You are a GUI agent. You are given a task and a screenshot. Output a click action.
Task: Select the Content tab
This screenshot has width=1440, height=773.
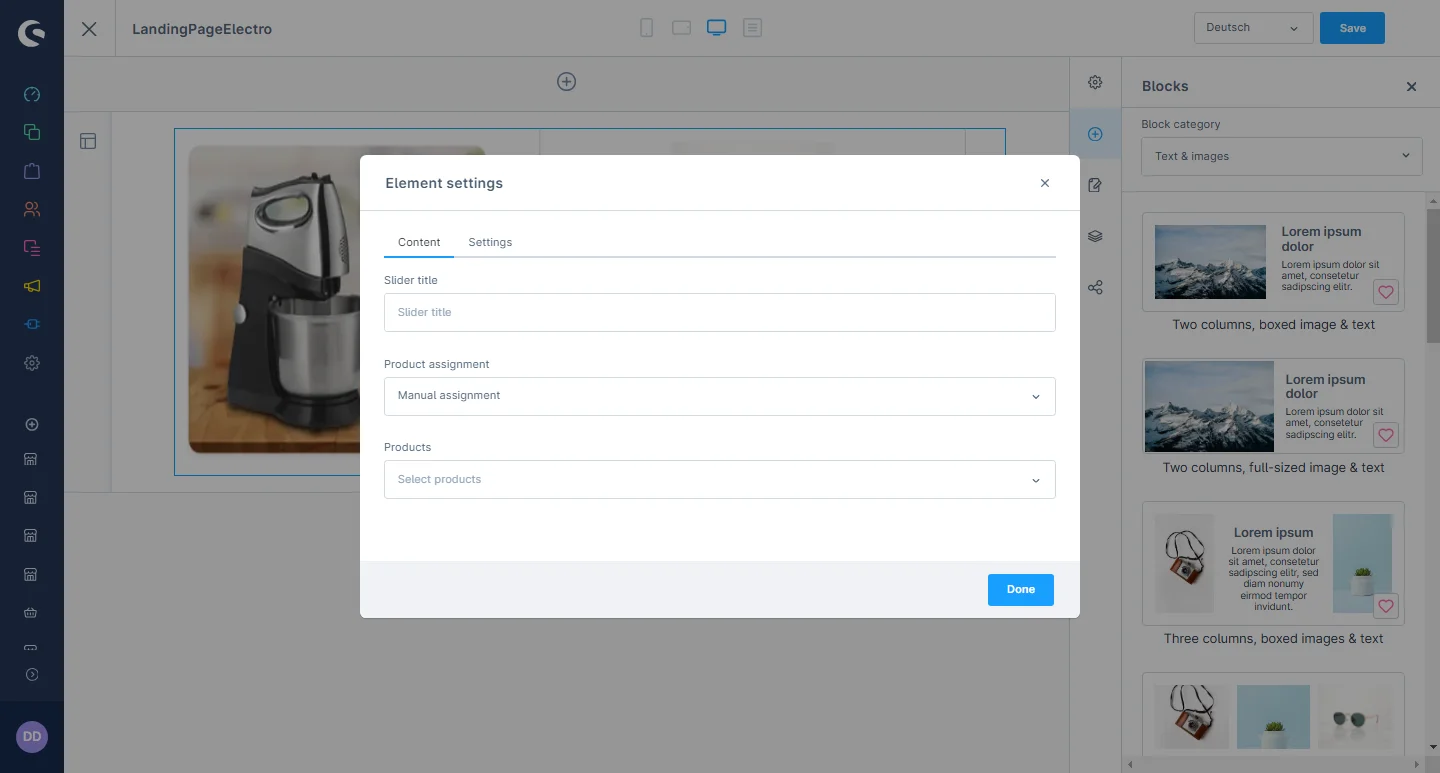pos(419,242)
